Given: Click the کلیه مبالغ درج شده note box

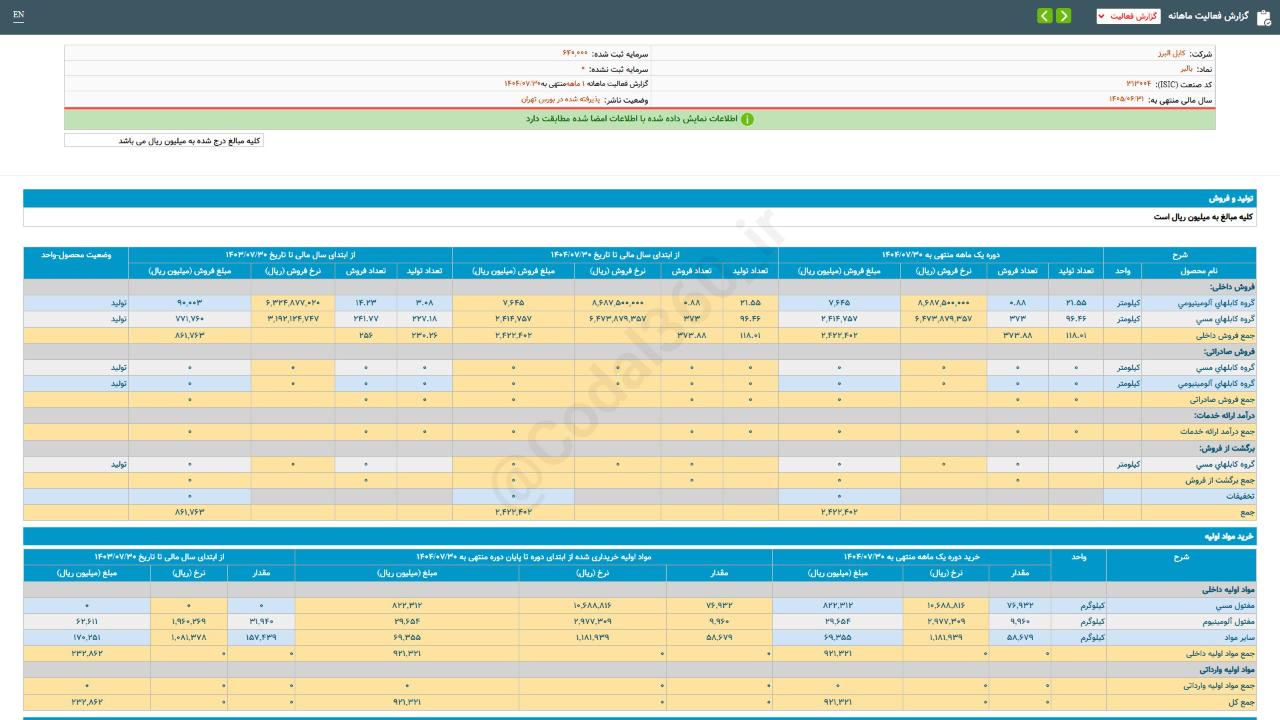Looking at the screenshot, I should [164, 141].
